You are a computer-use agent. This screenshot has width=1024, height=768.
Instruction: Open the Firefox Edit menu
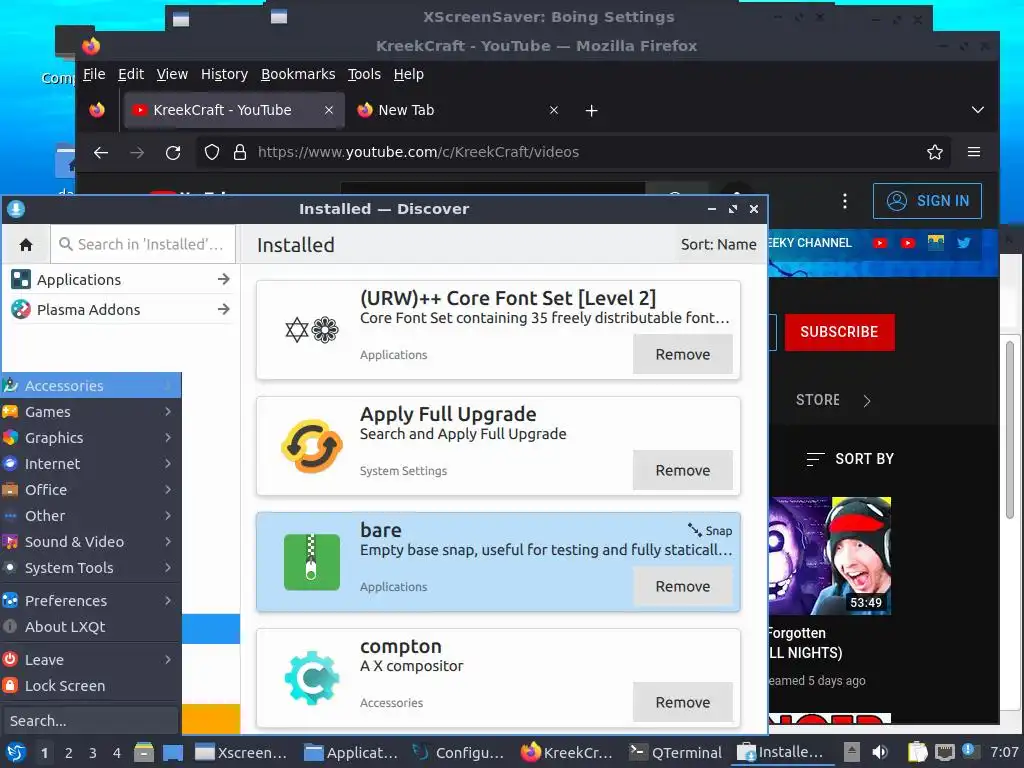[131, 74]
